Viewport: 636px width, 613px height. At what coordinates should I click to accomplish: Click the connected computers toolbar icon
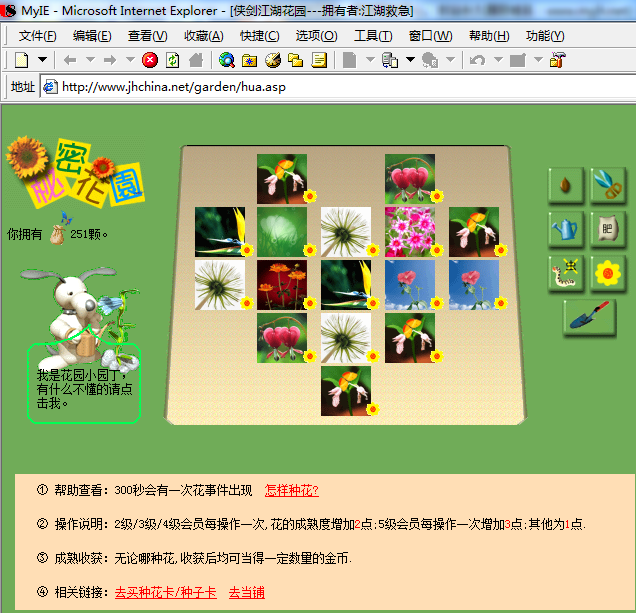[390, 60]
